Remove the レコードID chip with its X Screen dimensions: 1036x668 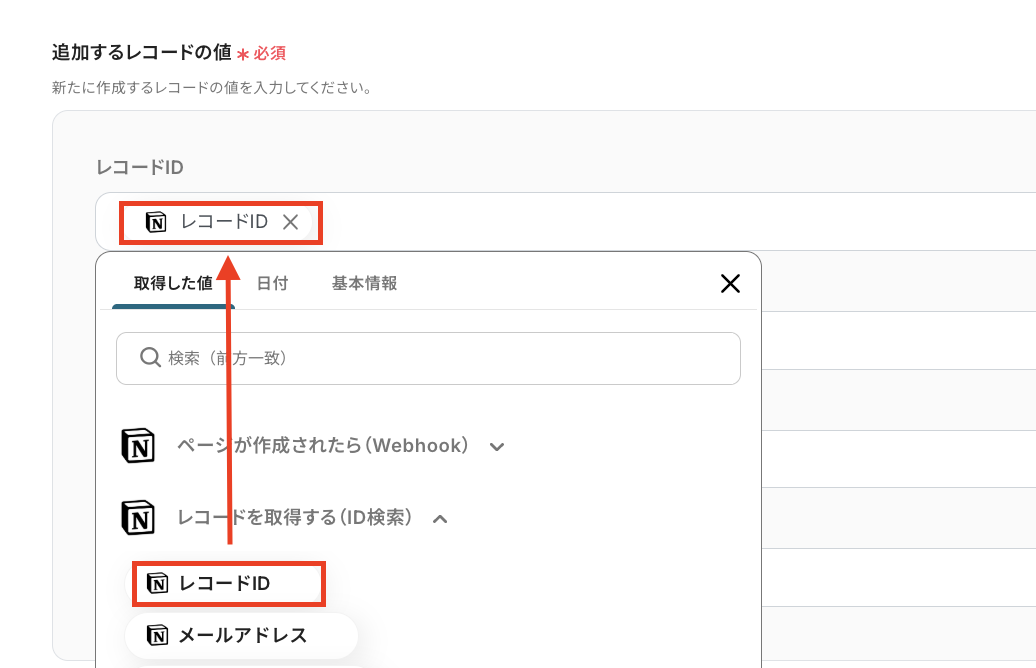(x=291, y=222)
